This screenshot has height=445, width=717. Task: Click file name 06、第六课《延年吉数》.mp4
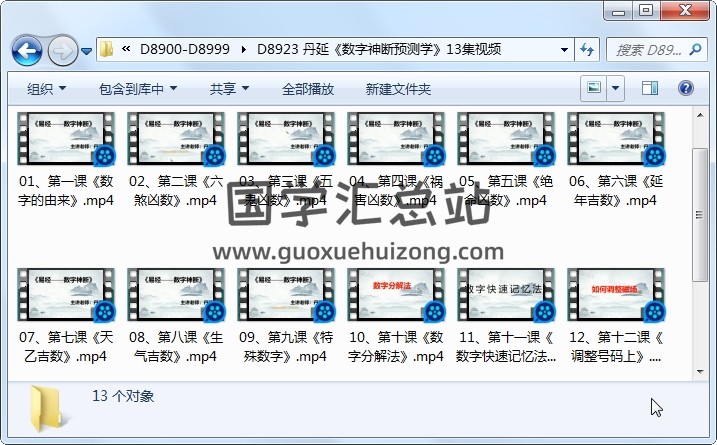tap(616, 191)
